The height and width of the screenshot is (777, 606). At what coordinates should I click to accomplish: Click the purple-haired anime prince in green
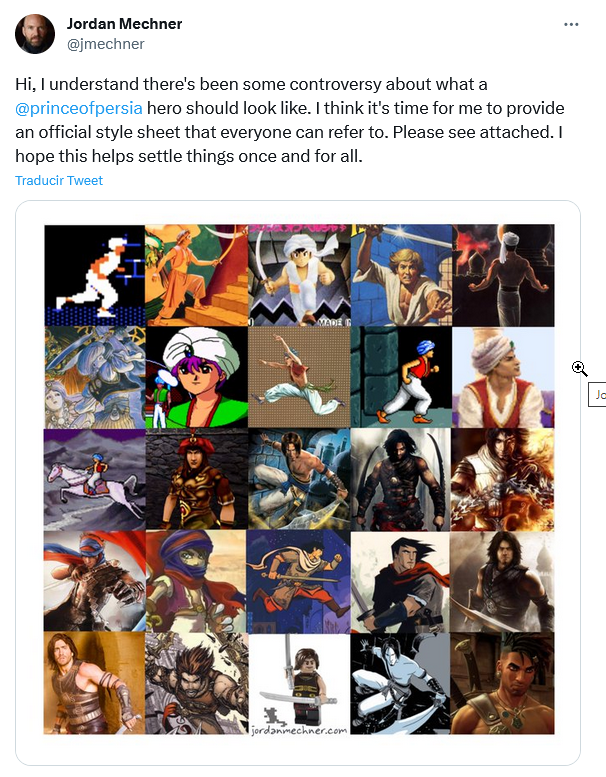tap(197, 377)
